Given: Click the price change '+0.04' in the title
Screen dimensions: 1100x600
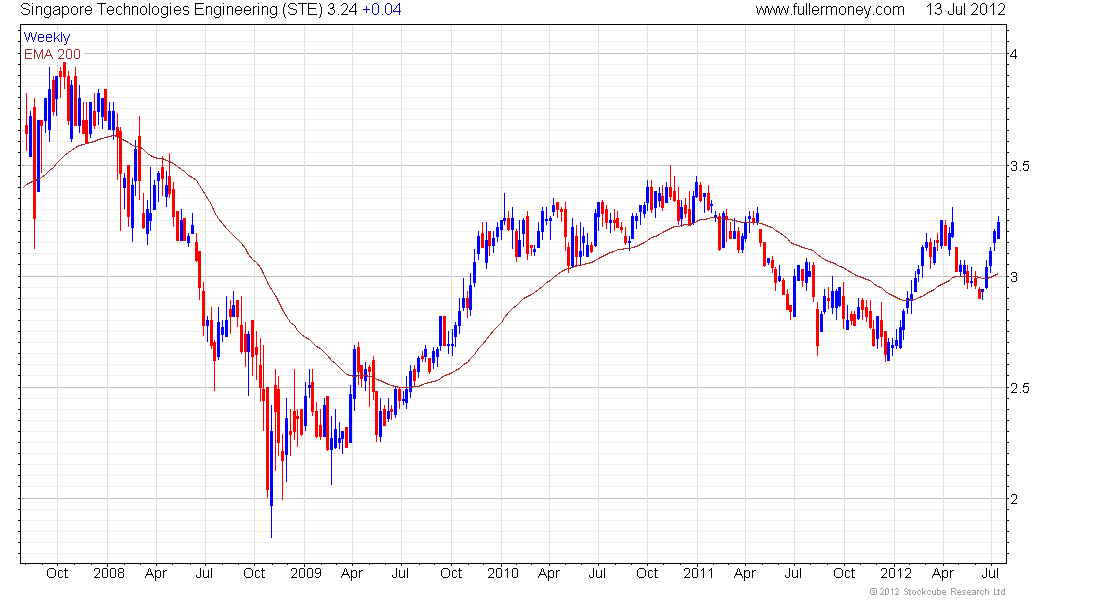Looking at the screenshot, I should click(382, 10).
